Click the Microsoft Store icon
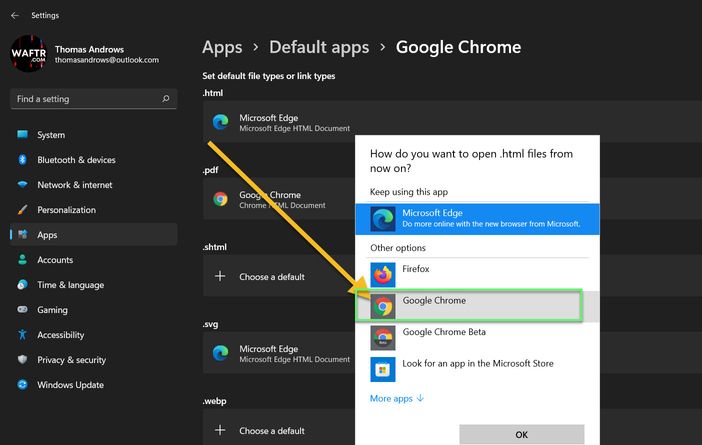 (x=383, y=369)
